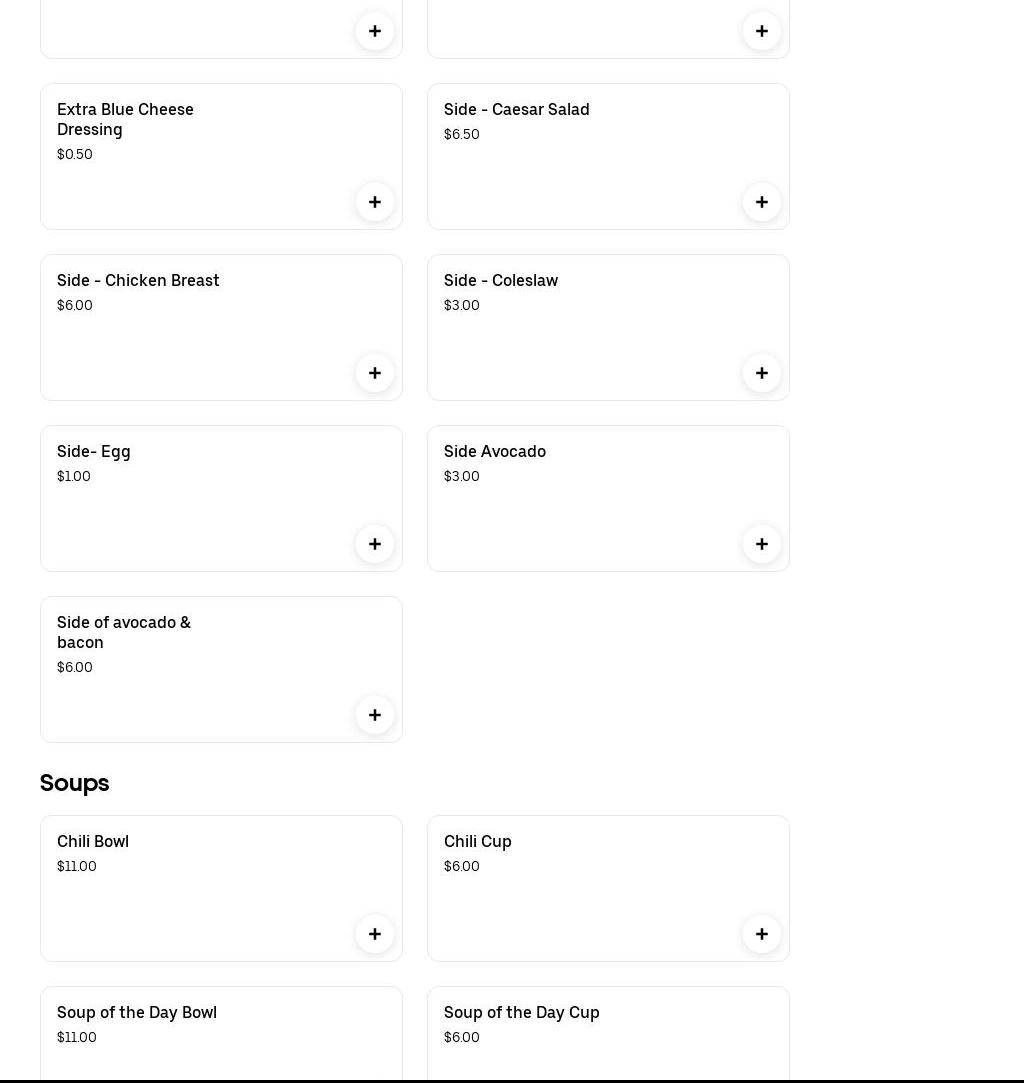
Task: Click the Soups section heading
Action: (74, 783)
